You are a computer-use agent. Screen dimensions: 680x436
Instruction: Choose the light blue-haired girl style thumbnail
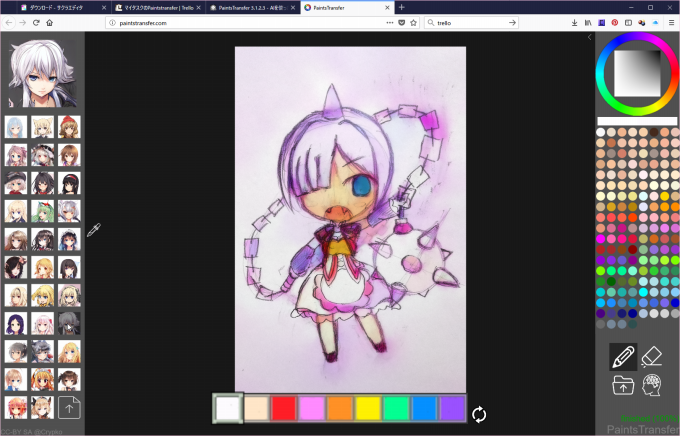pyautogui.click(x=16, y=127)
